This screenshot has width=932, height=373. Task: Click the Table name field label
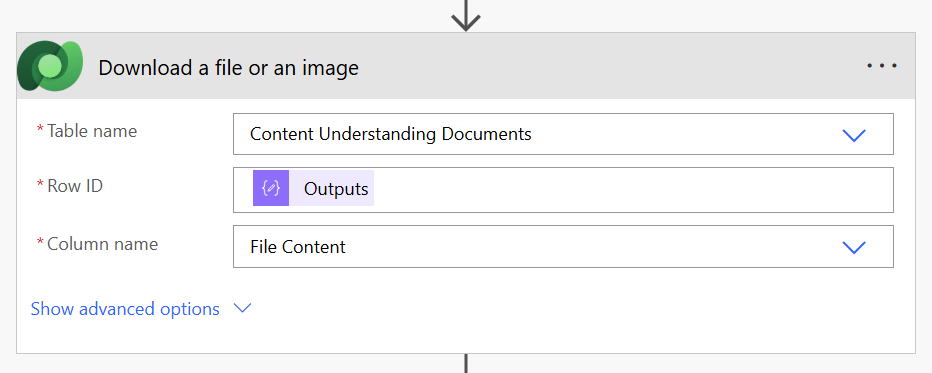click(x=92, y=131)
